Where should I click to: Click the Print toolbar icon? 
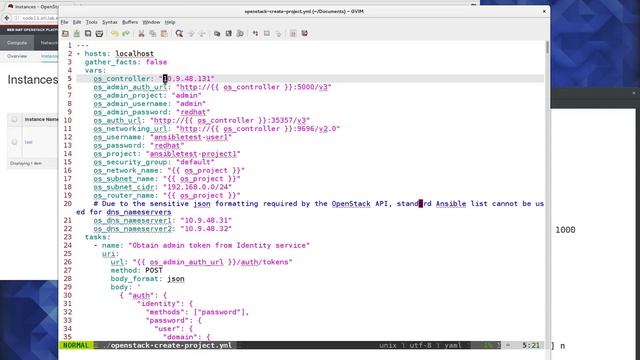(99, 33)
